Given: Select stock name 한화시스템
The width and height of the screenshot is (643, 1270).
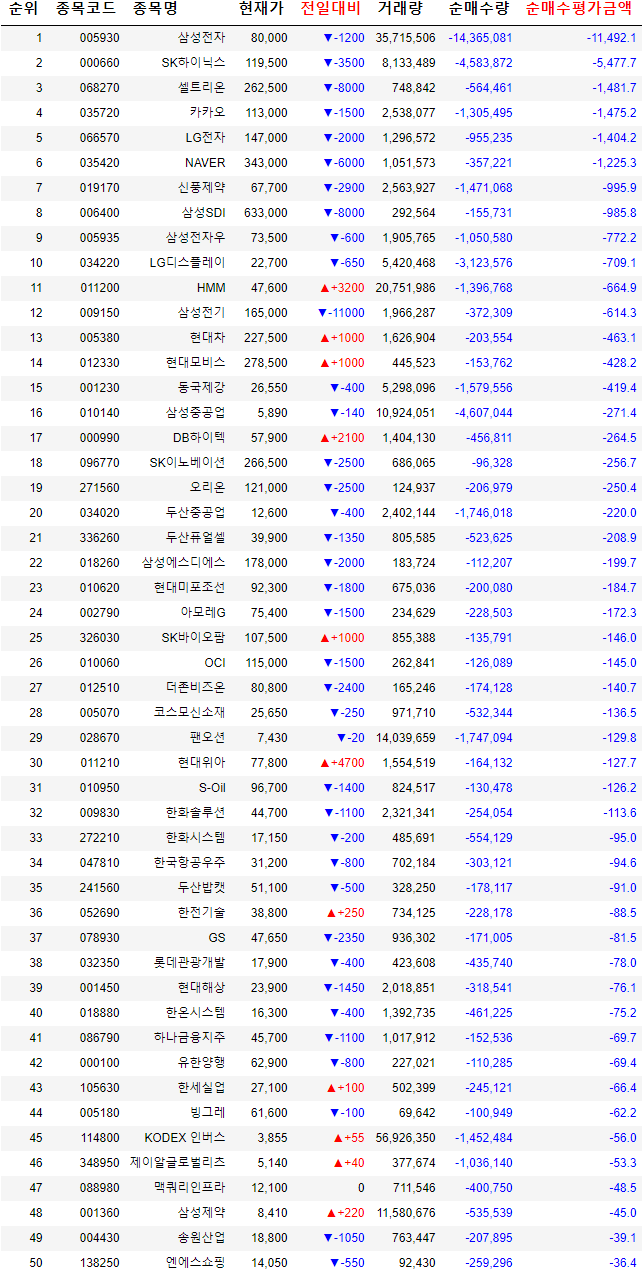Looking at the screenshot, I should click(x=197, y=838).
